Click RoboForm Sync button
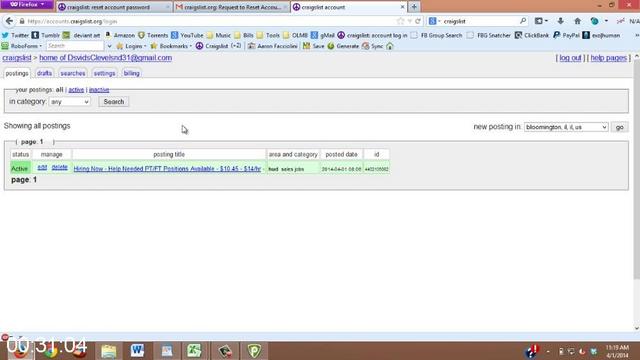Viewport: 640px width, 360px height. coord(372,46)
